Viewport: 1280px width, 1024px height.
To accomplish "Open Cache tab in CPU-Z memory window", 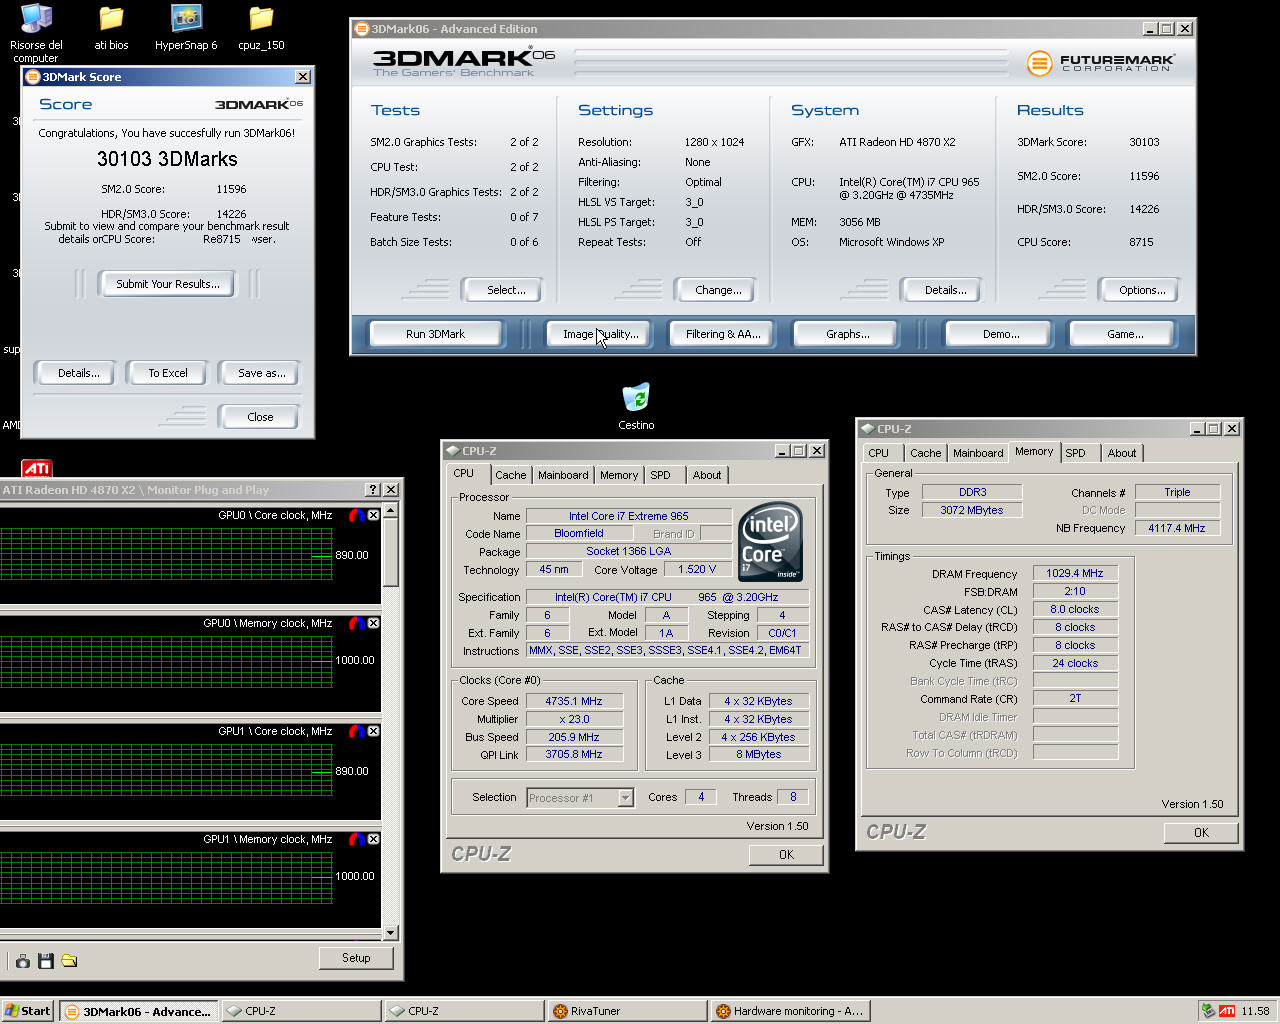I will [925, 453].
